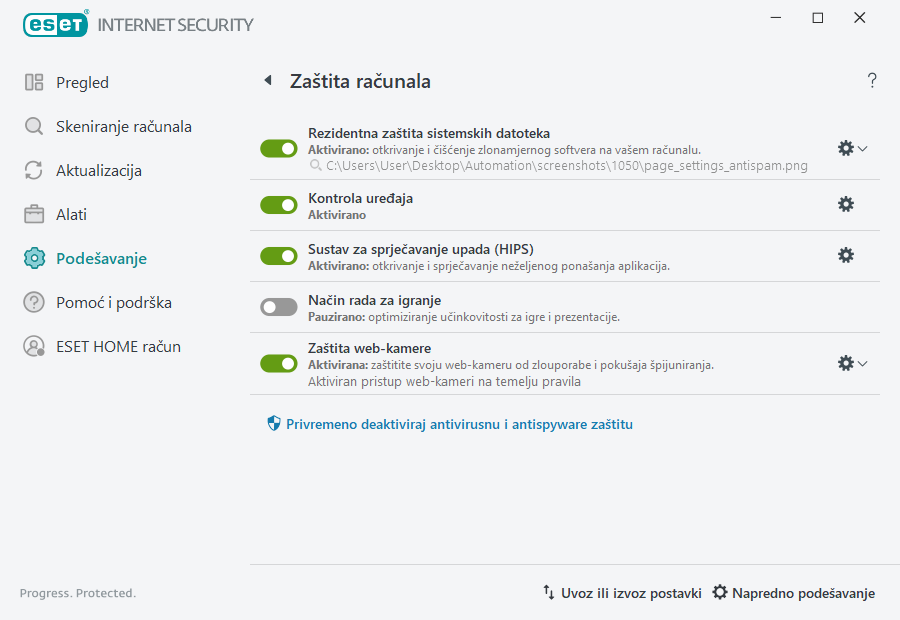Image resolution: width=900 pixels, height=620 pixels.
Task: Open Pomoć i podrška help icon
Action: click(34, 302)
